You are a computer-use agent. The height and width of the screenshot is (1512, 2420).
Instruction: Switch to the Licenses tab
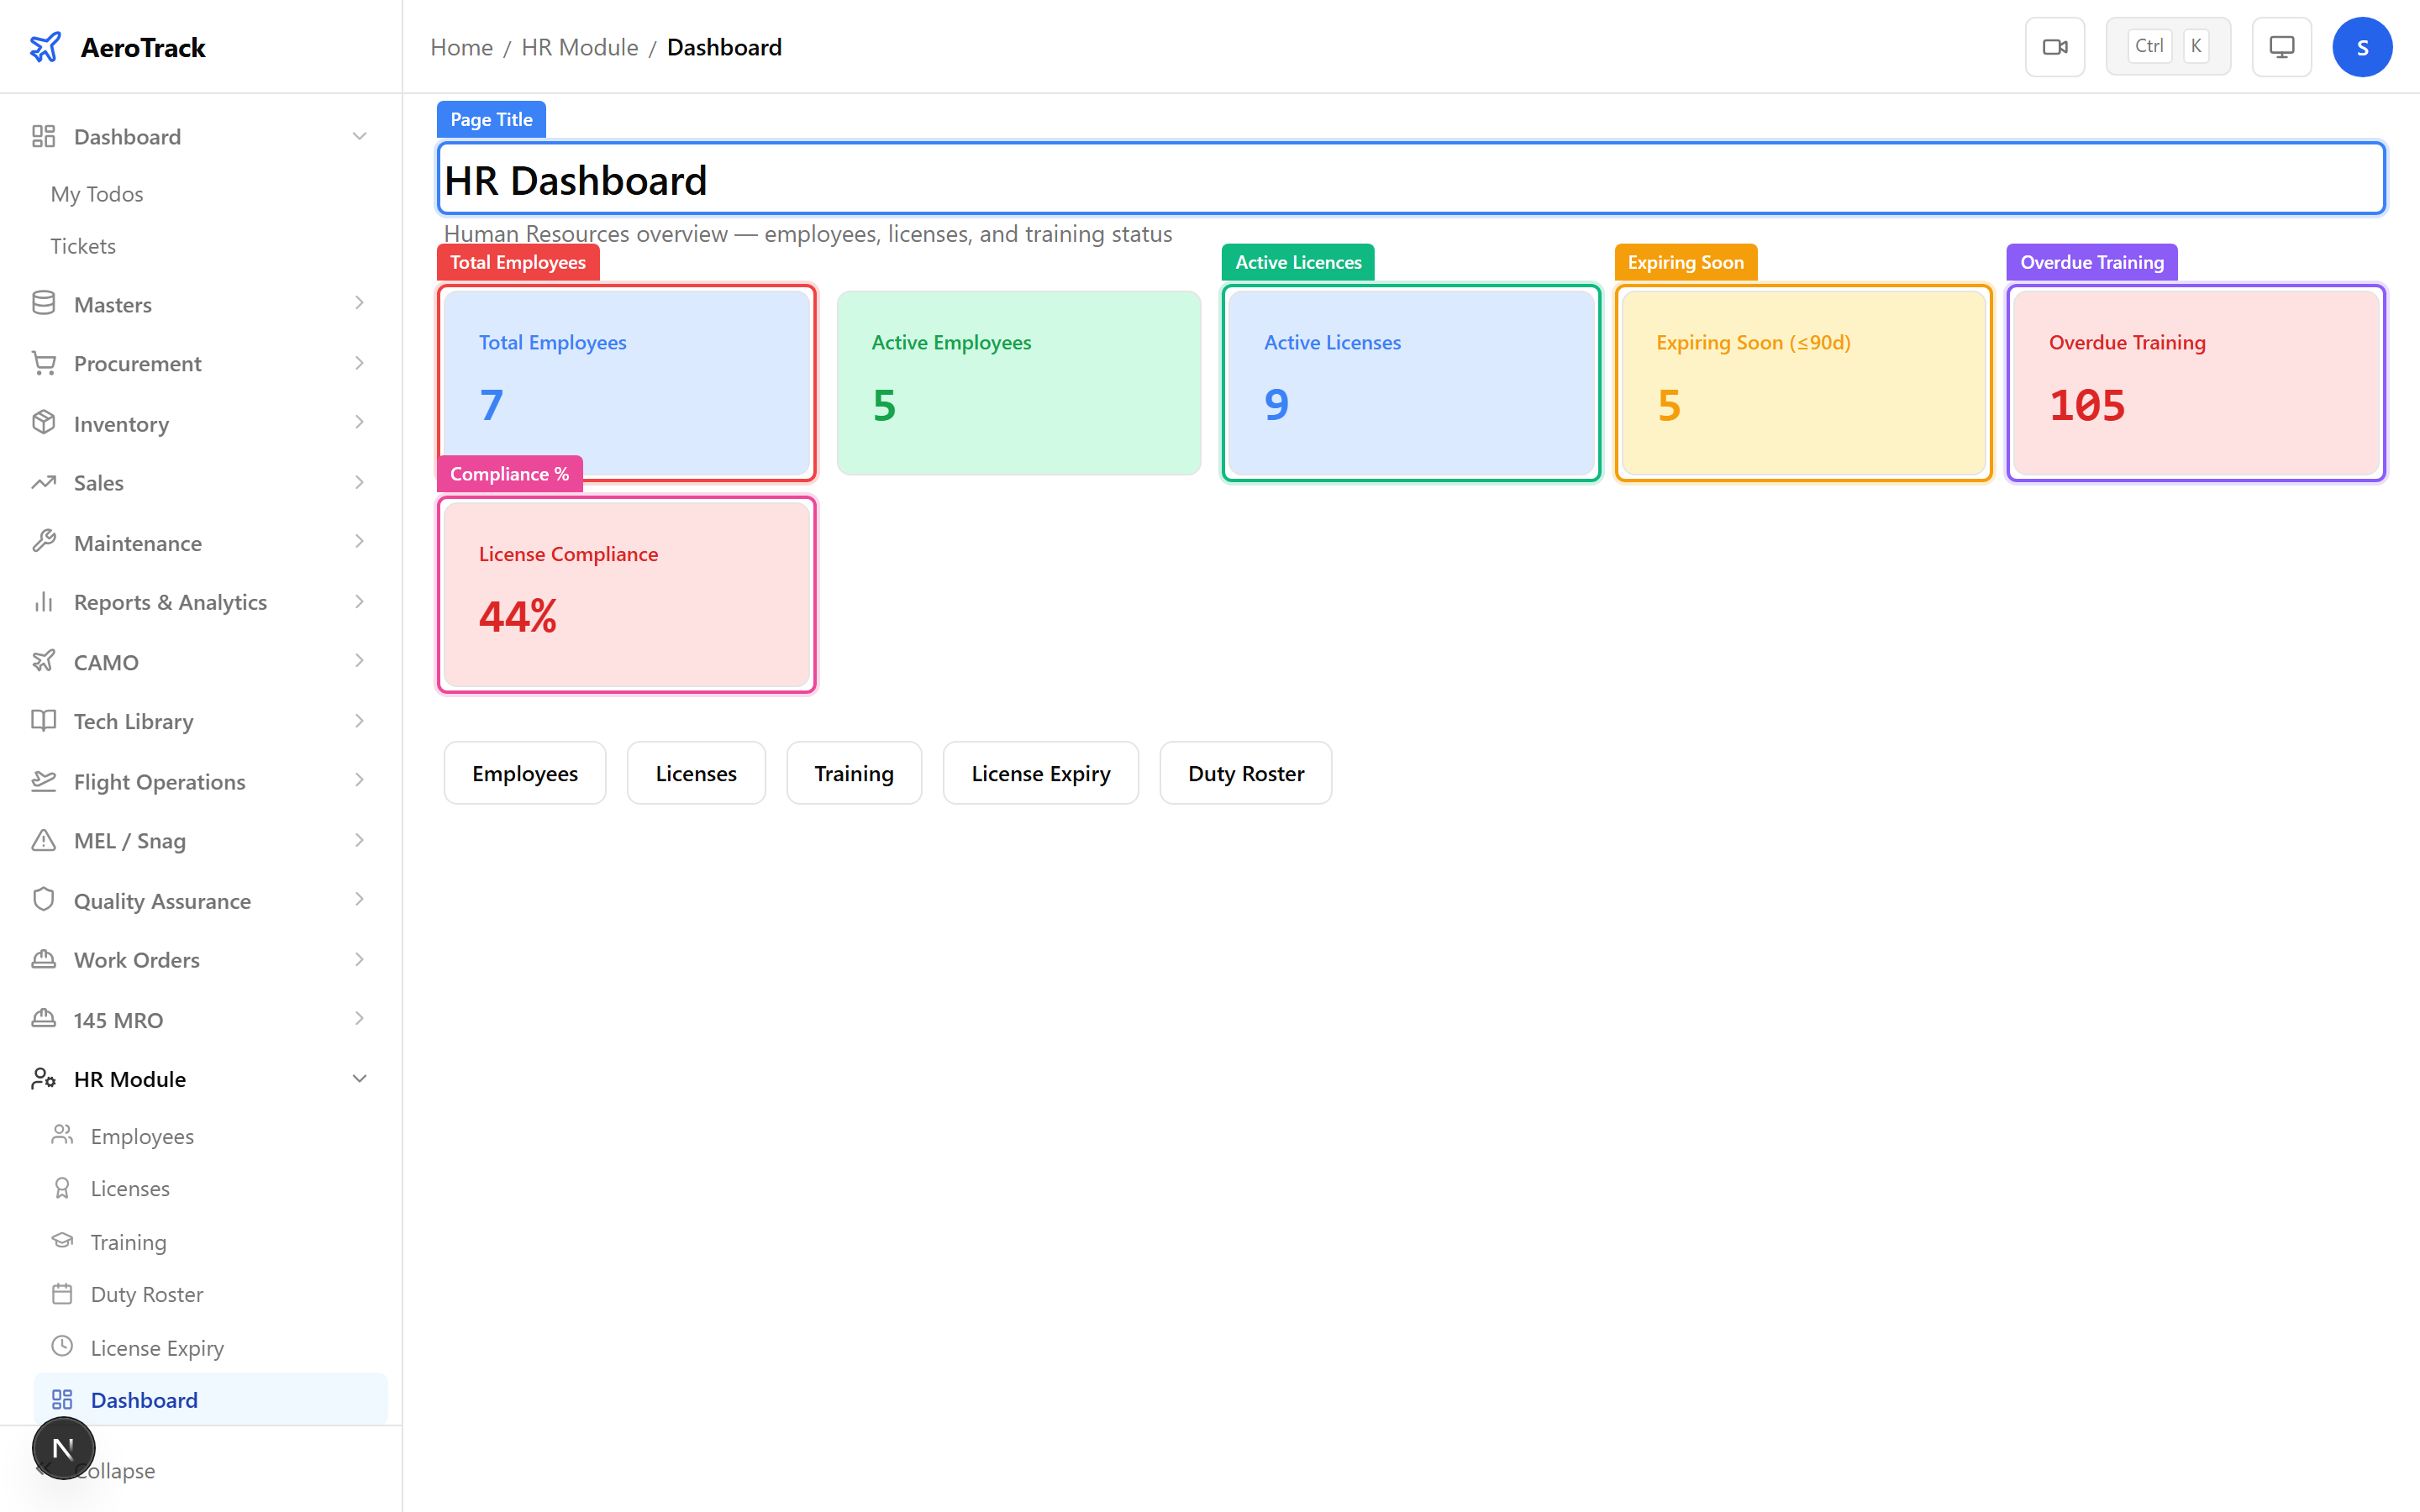[696, 772]
